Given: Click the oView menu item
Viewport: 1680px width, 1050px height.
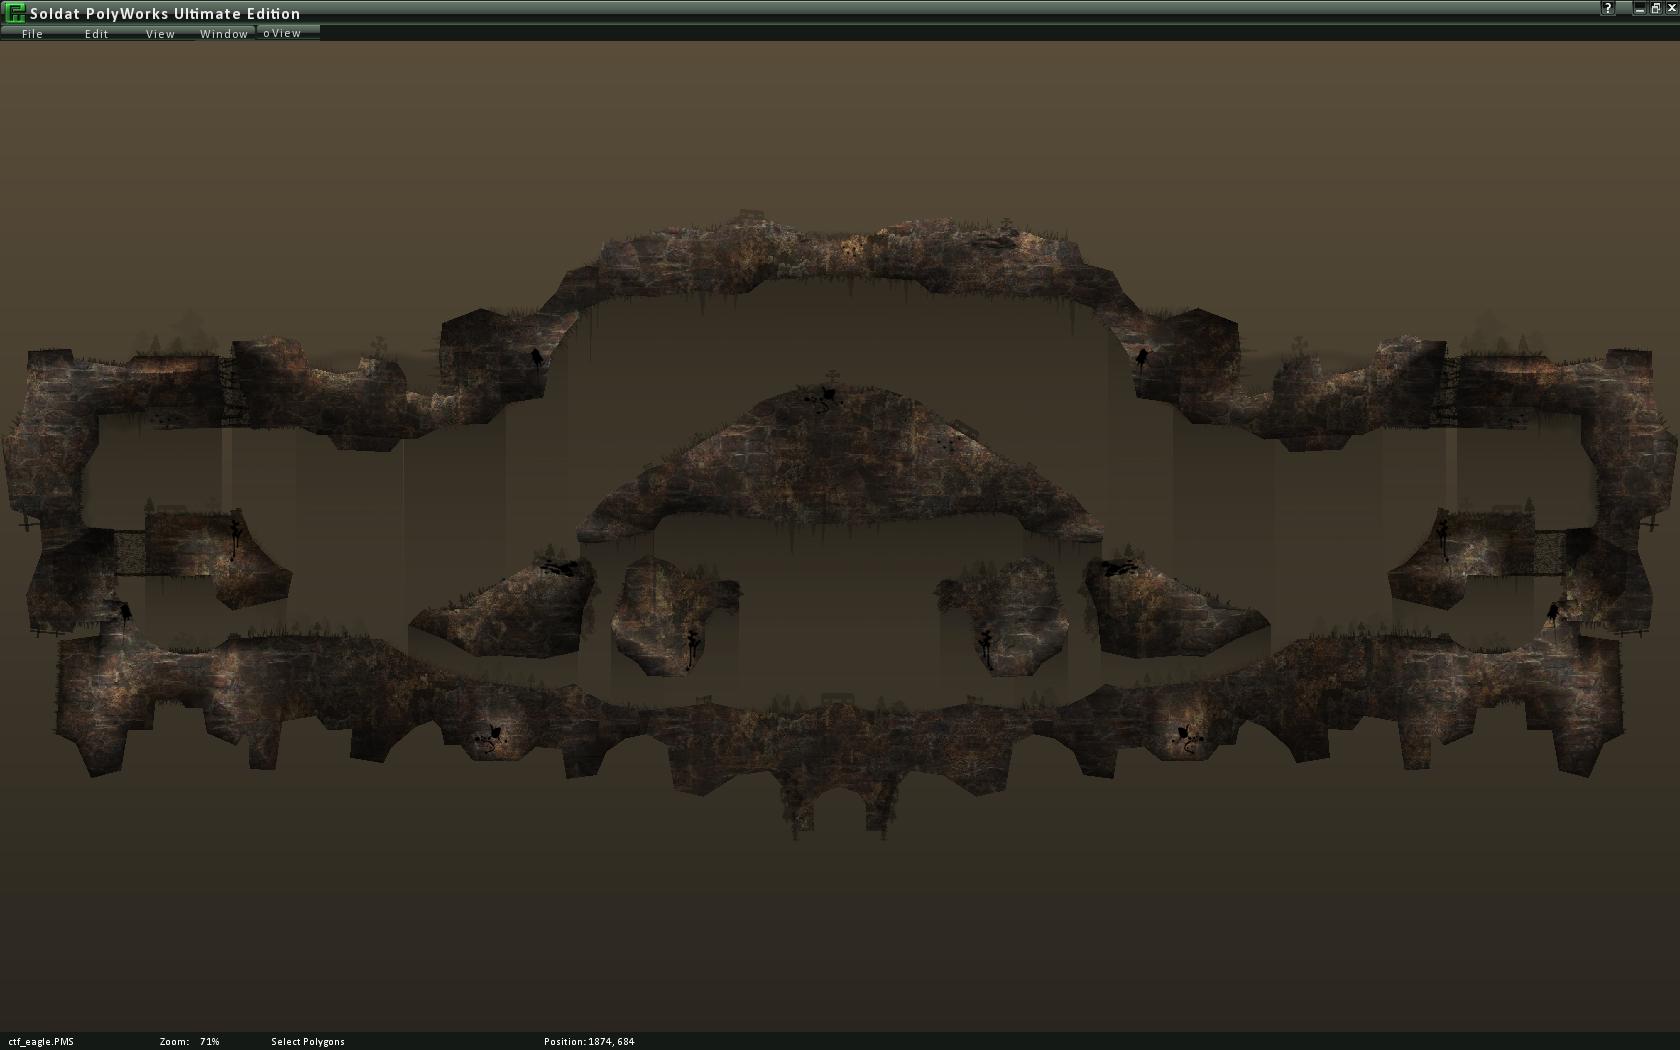Looking at the screenshot, I should tap(283, 33).
